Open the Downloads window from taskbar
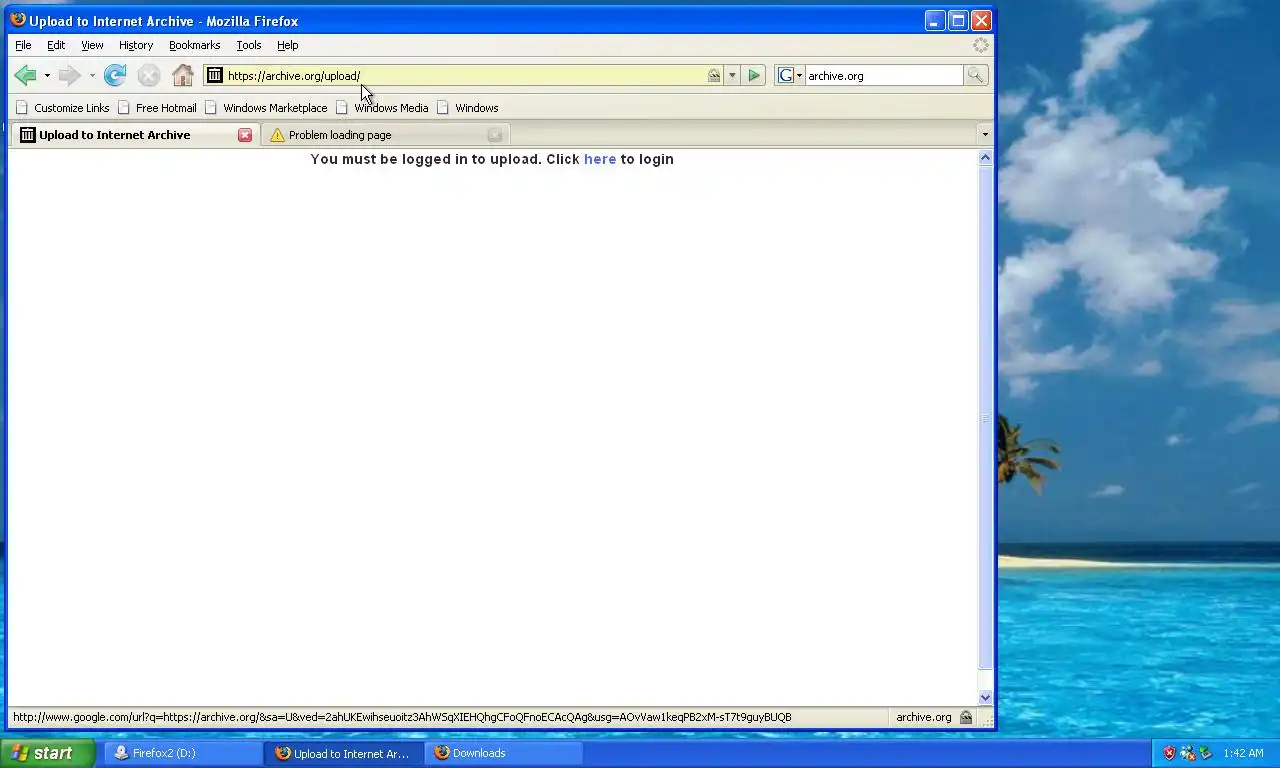This screenshot has width=1280, height=768. point(504,753)
